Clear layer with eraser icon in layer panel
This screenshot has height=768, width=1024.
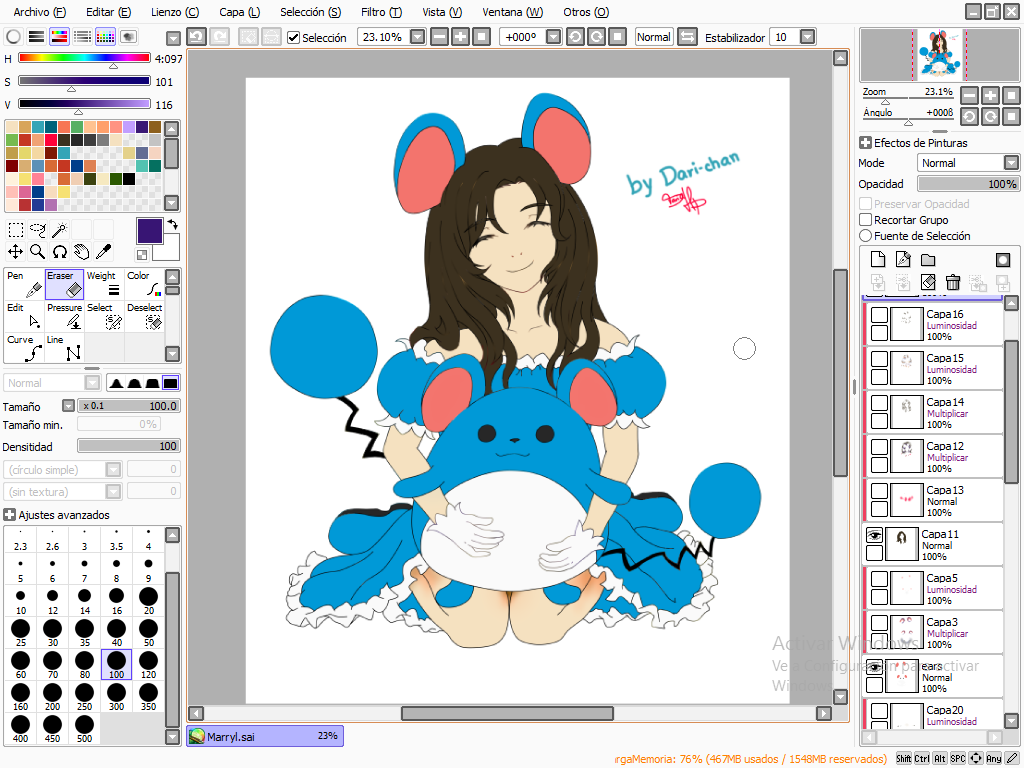point(928,282)
